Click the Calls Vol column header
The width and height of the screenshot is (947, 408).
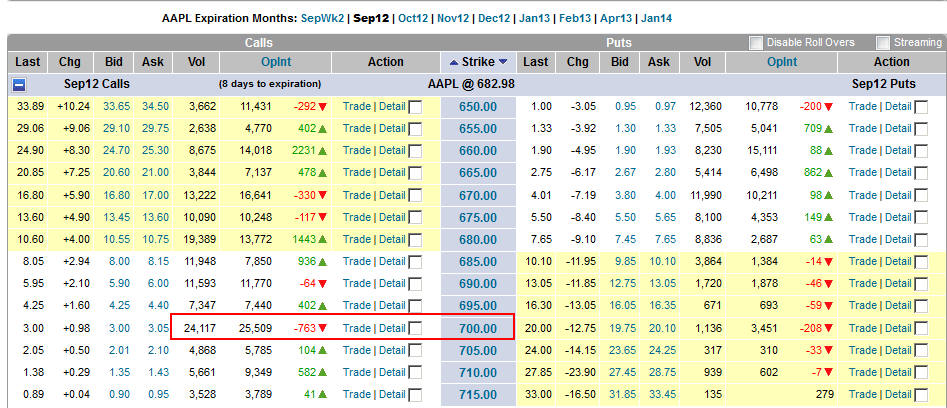pos(196,62)
